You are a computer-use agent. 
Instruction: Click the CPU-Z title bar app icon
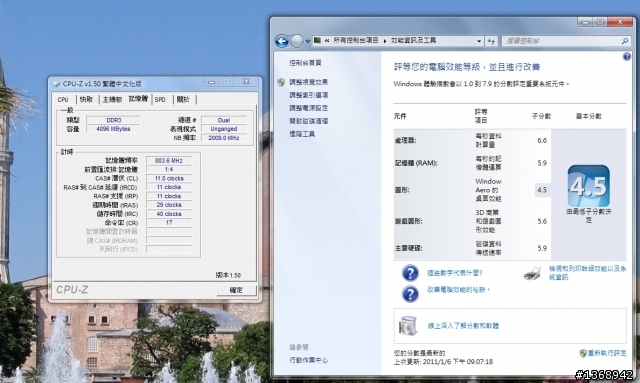point(56,84)
